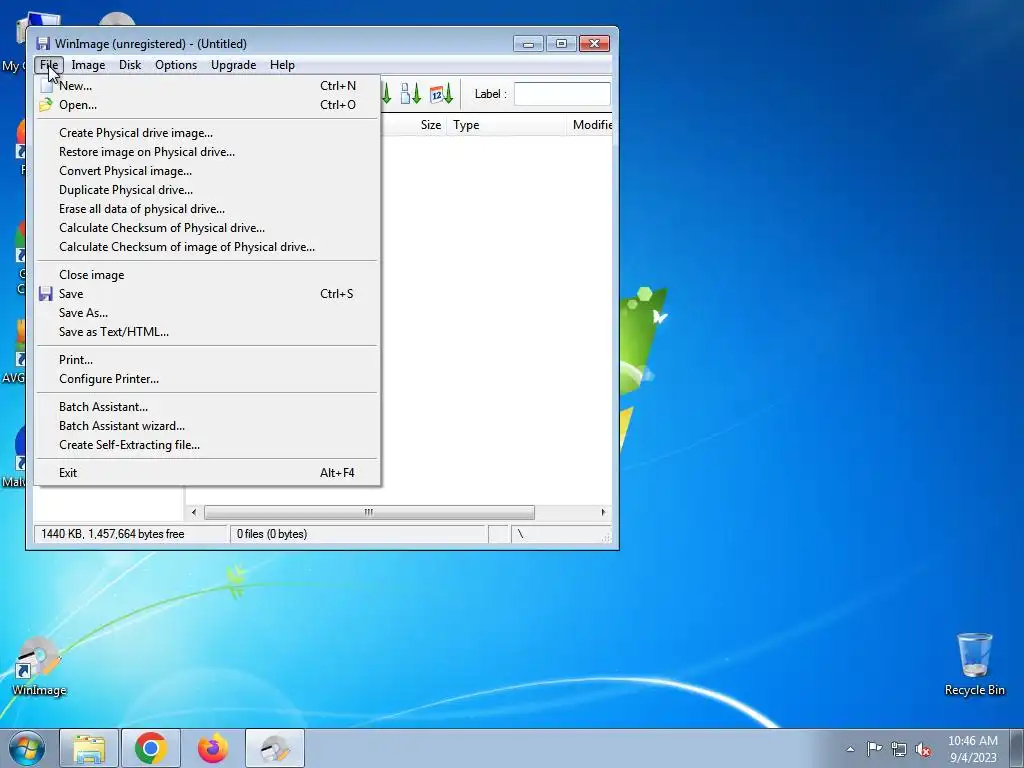Choose Close image menu entry
This screenshot has width=1024, height=768.
tap(207, 274)
